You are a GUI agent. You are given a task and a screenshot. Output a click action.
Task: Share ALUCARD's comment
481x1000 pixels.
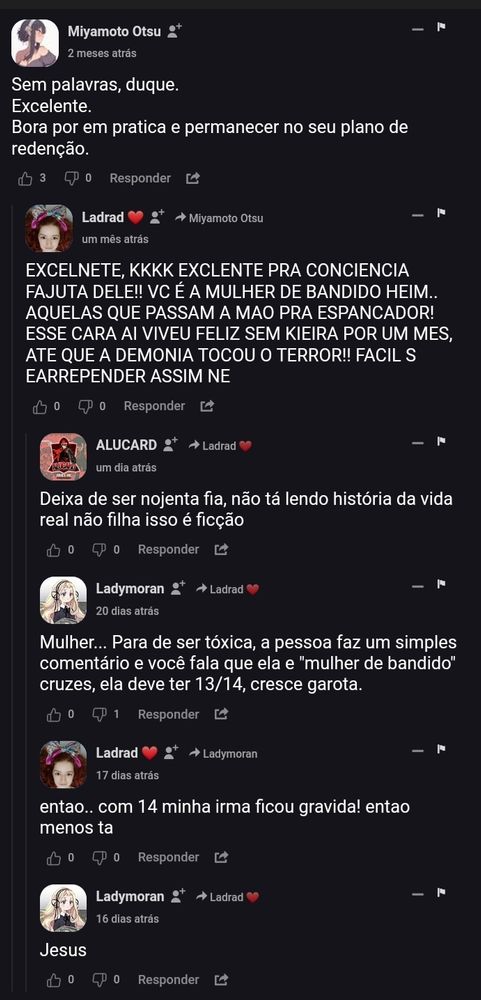click(221, 550)
